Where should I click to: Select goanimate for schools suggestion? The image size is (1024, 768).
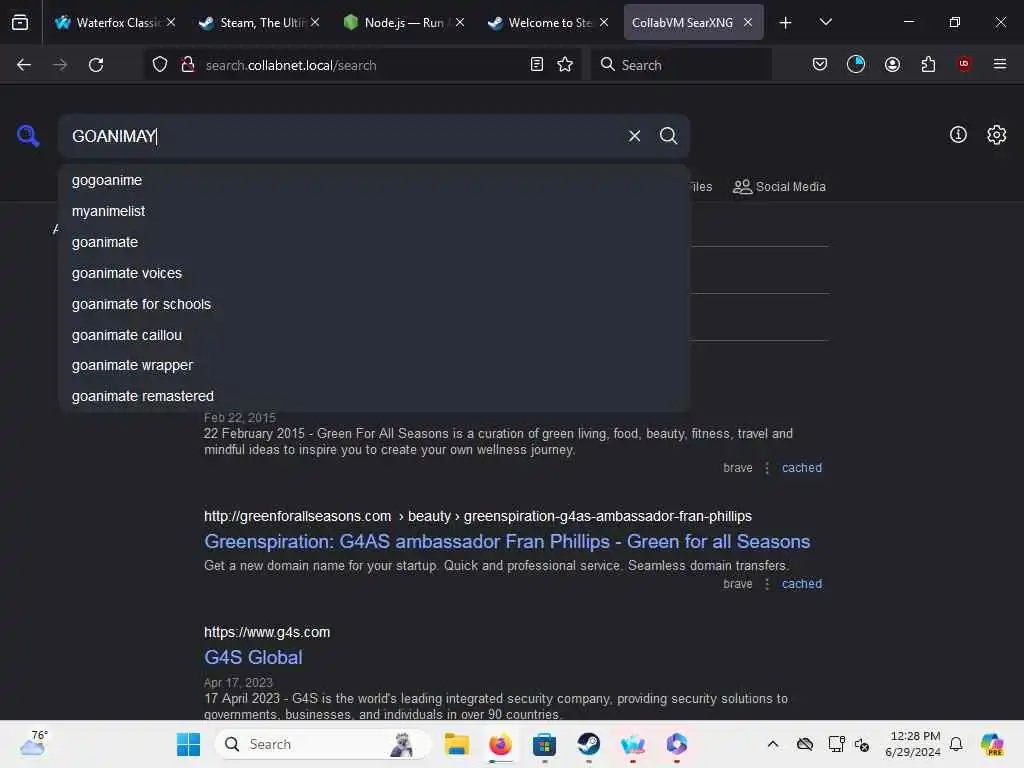(374, 304)
